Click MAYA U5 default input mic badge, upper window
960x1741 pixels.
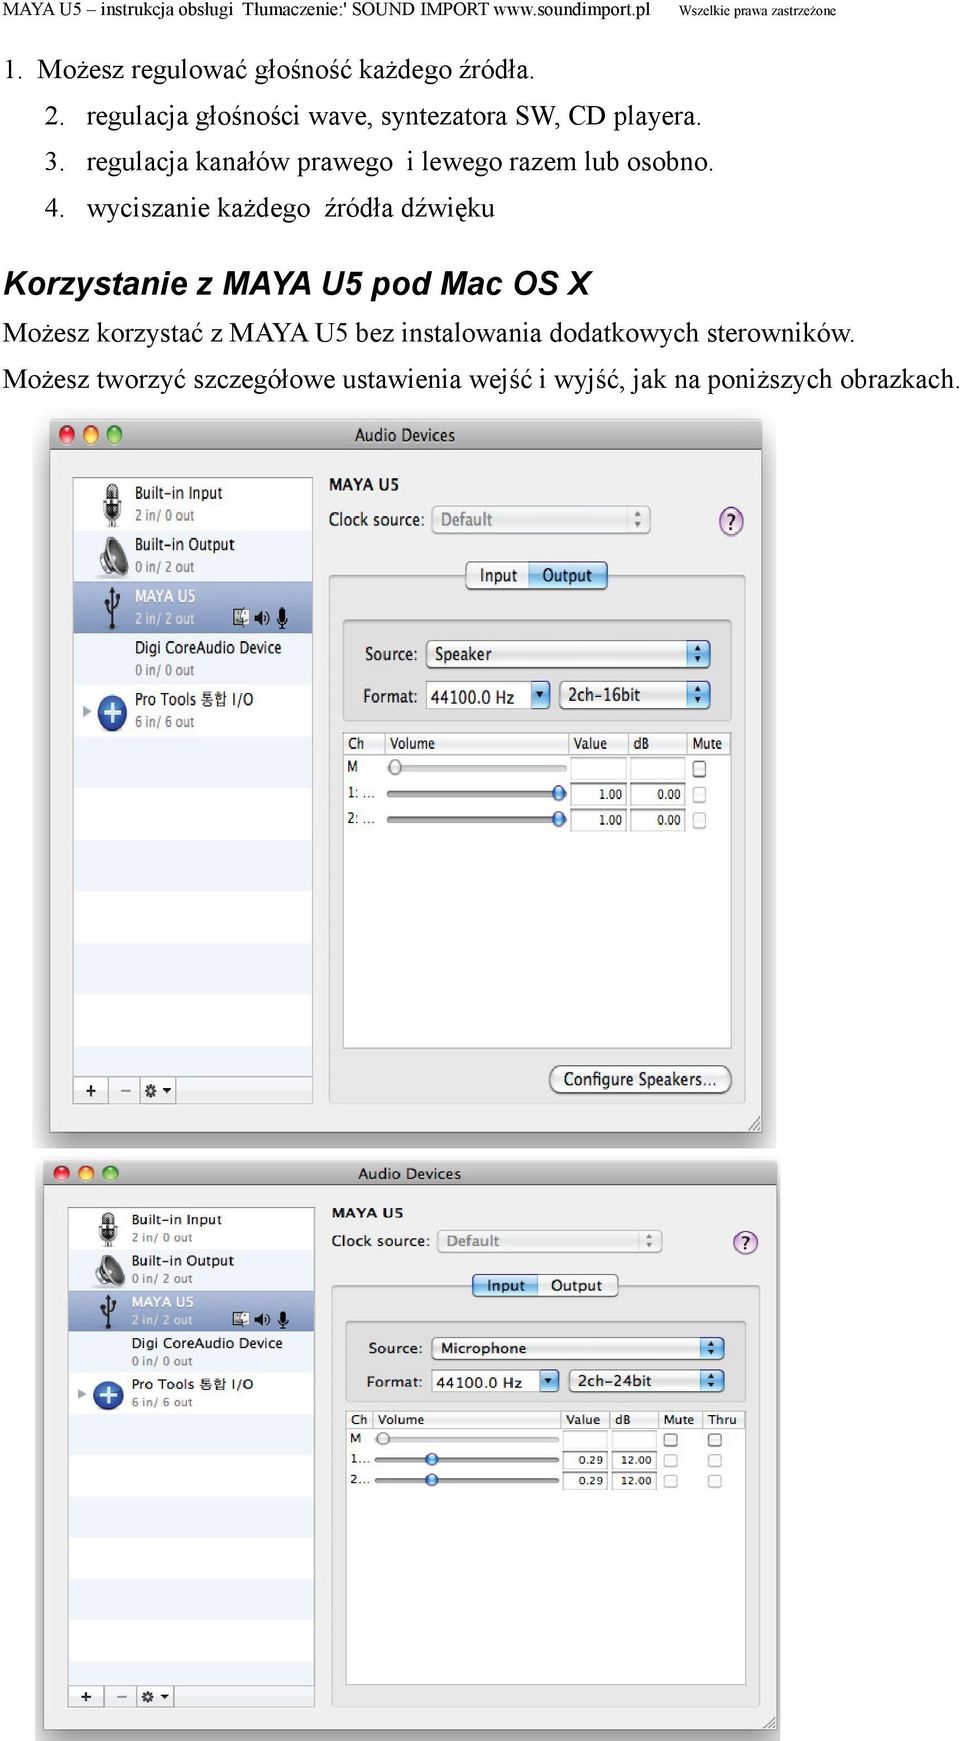click(x=283, y=619)
